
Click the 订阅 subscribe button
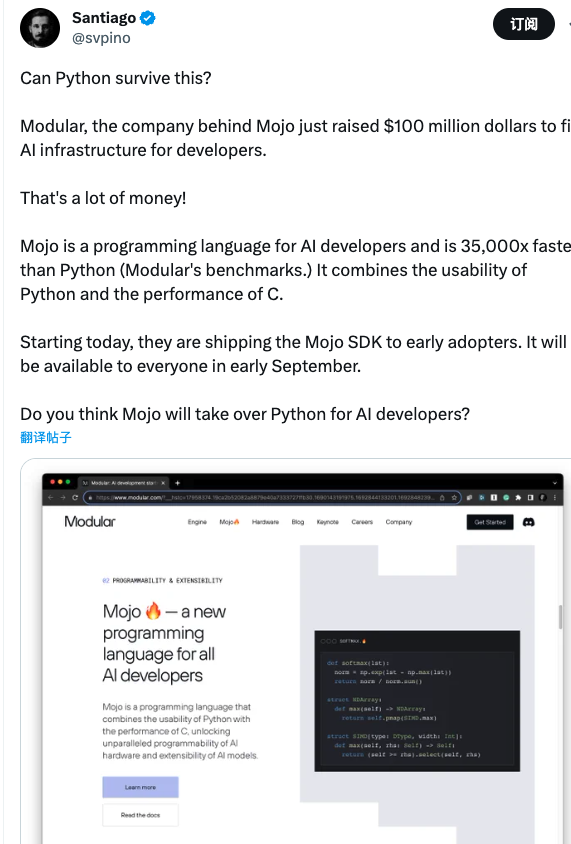[x=524, y=24]
